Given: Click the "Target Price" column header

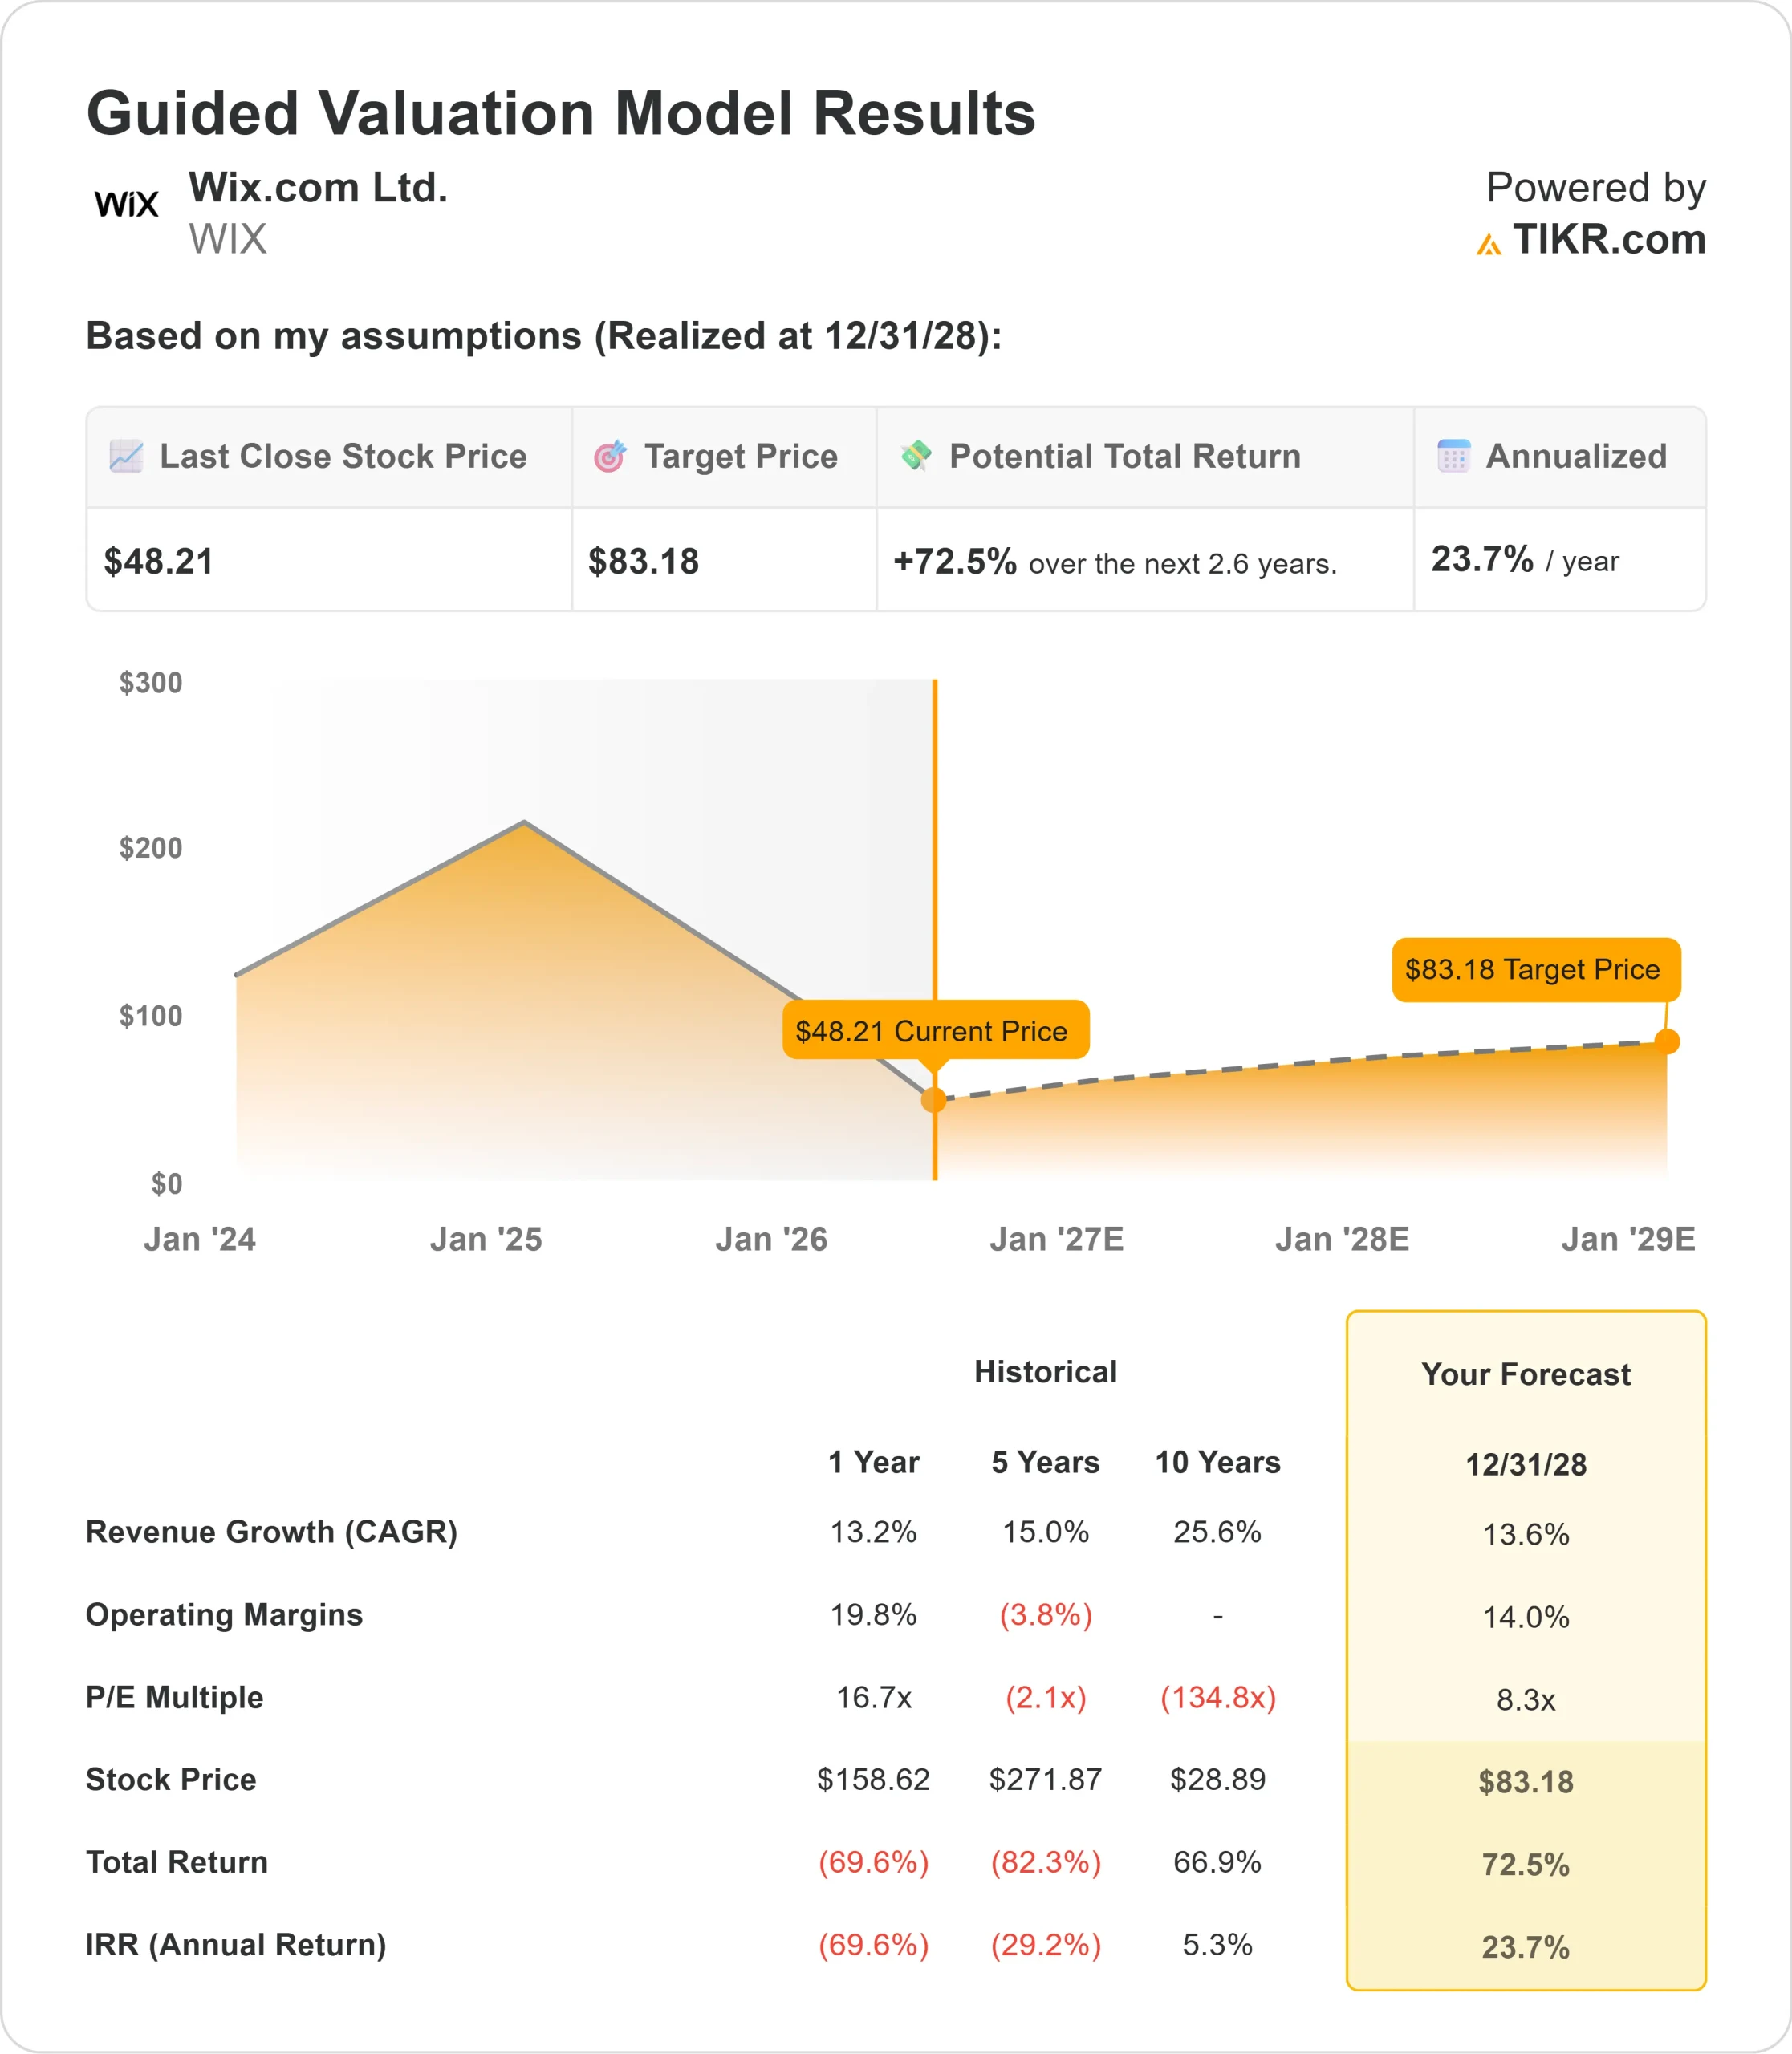Looking at the screenshot, I should pyautogui.click(x=741, y=456).
